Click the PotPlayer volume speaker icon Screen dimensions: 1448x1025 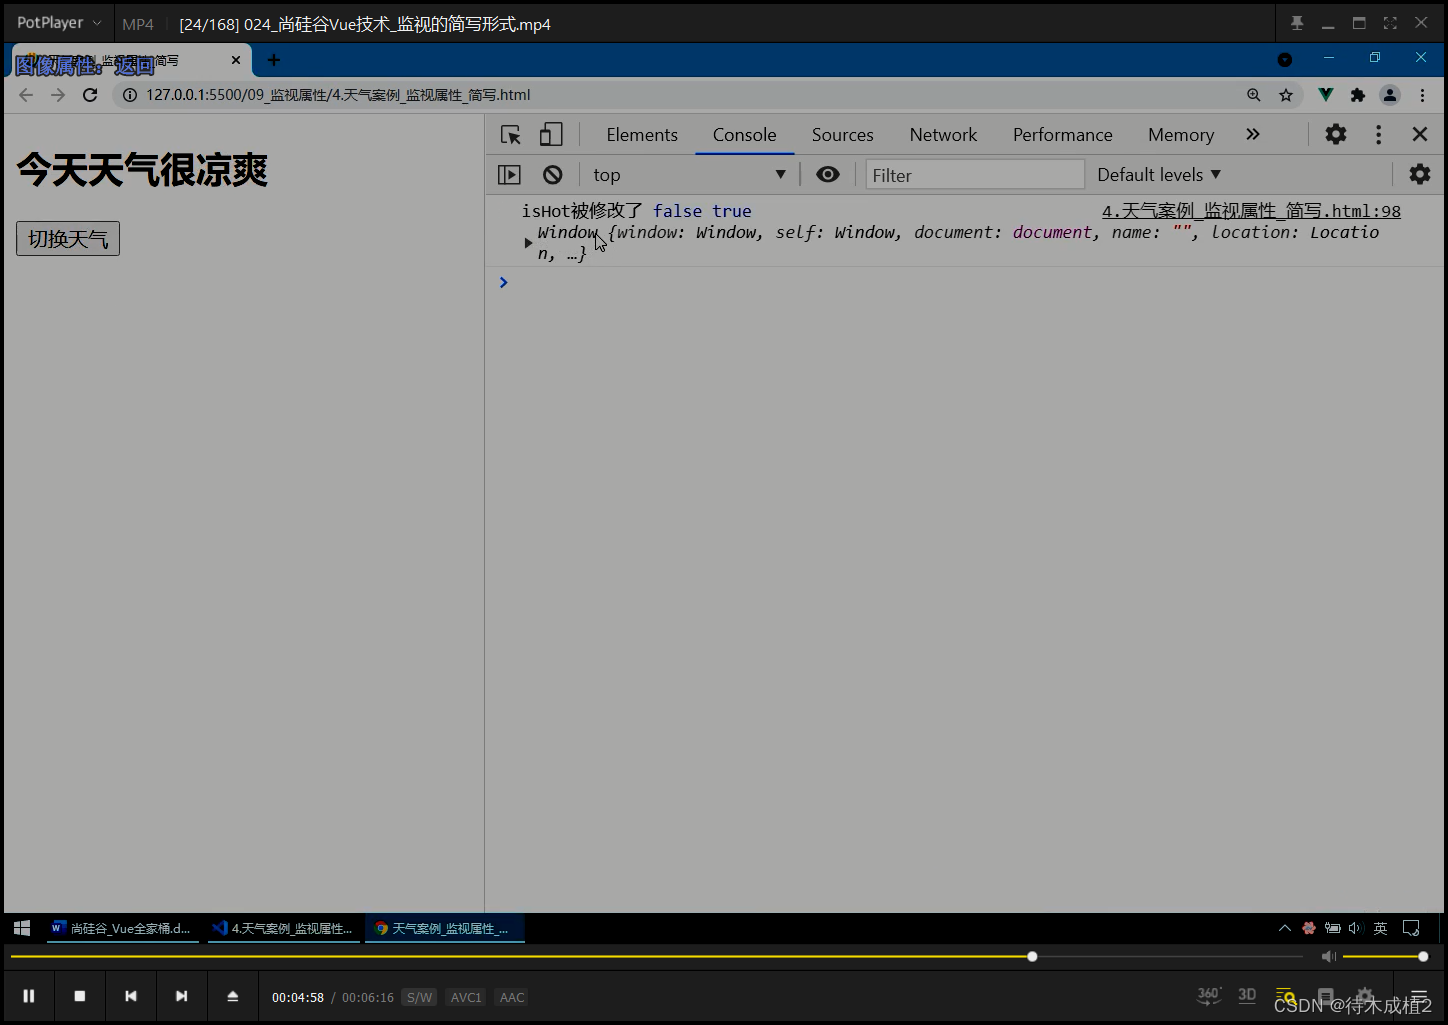click(x=1328, y=957)
